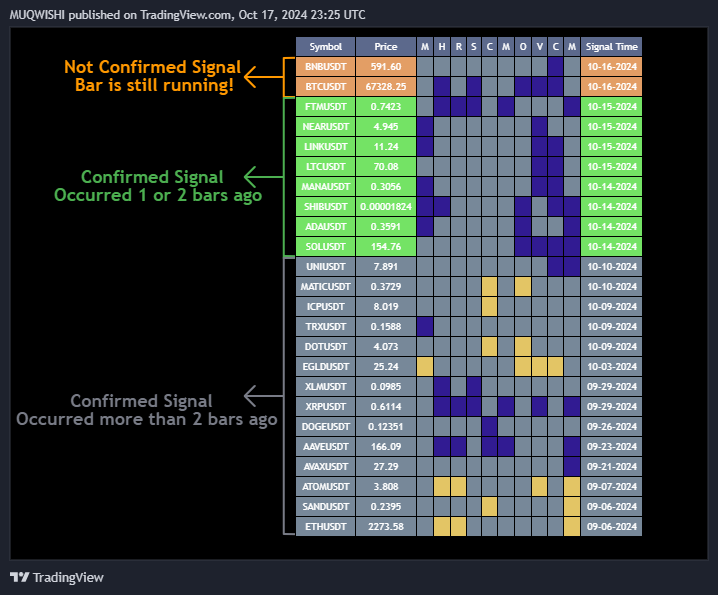This screenshot has width=718, height=595.
Task: Select the BTCUSDT symbol cell
Action: [326, 87]
